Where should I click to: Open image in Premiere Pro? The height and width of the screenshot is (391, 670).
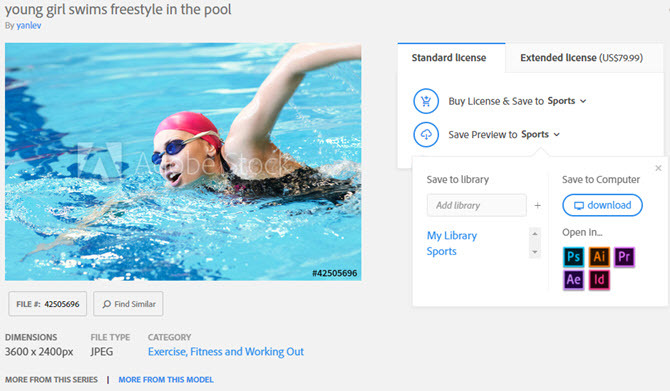tap(624, 257)
